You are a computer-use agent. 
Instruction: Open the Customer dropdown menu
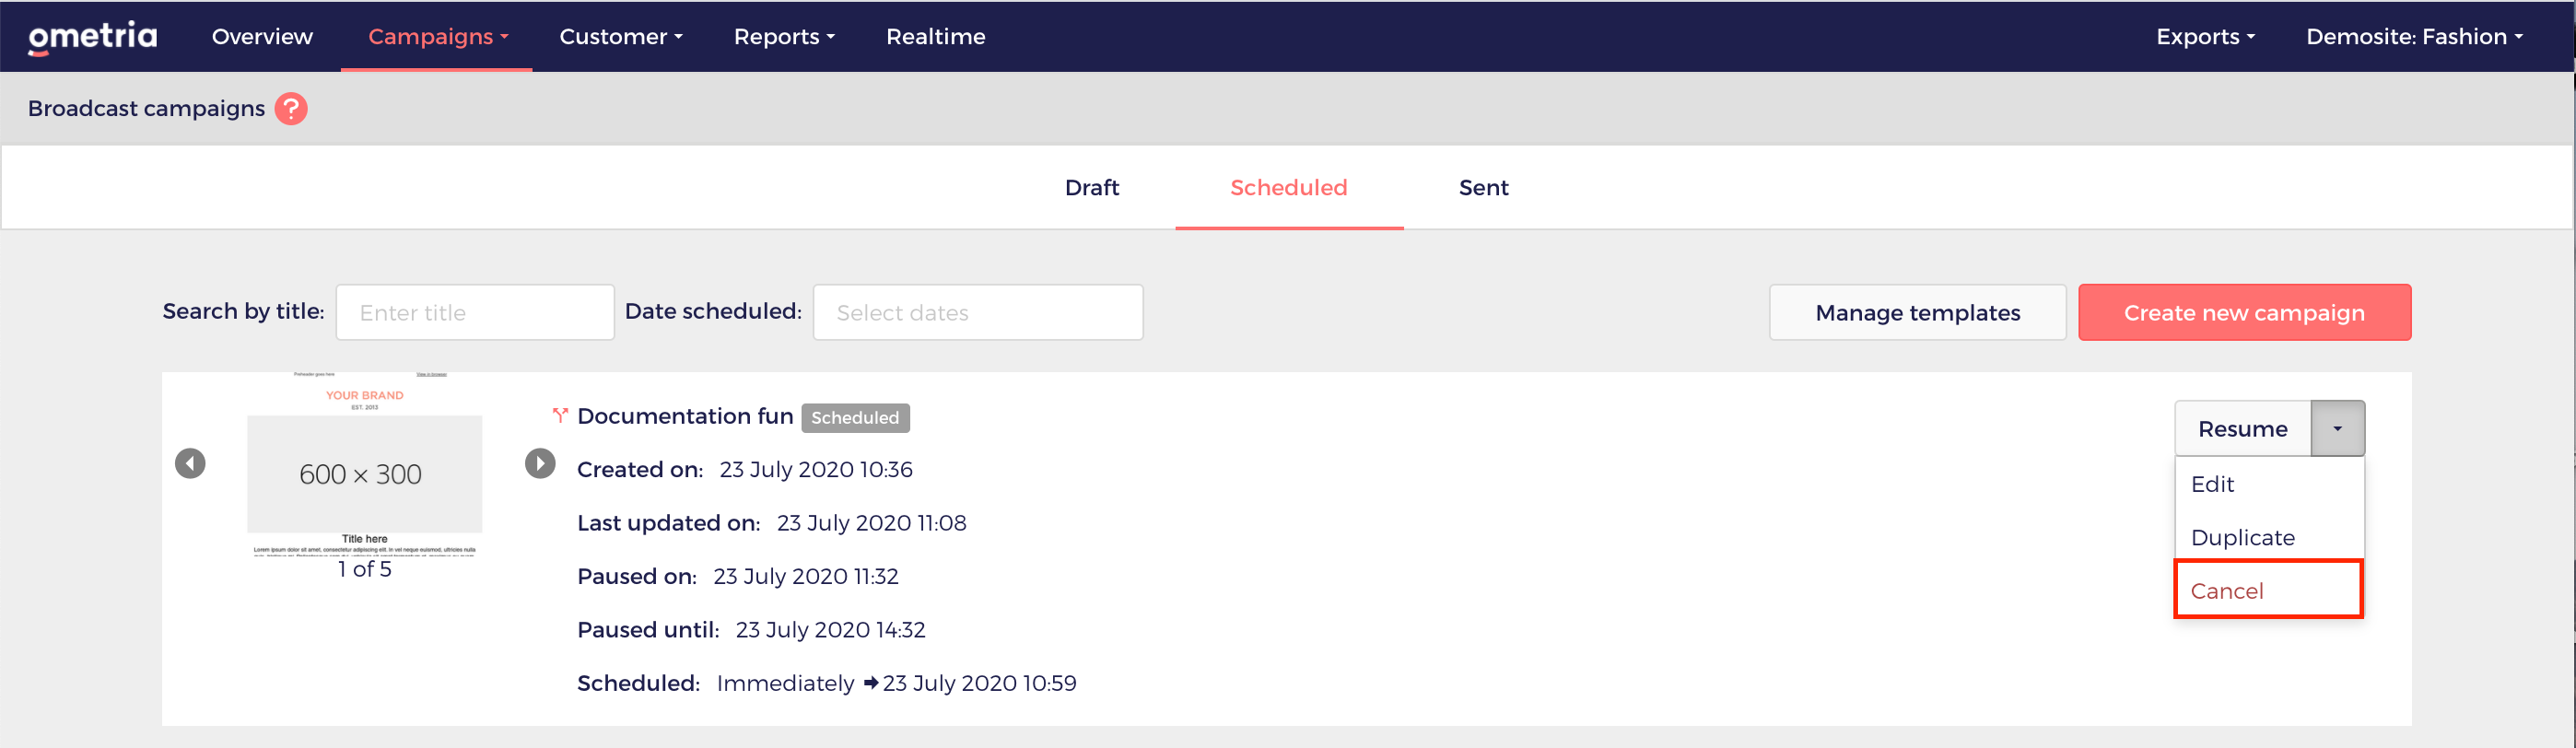621,36
